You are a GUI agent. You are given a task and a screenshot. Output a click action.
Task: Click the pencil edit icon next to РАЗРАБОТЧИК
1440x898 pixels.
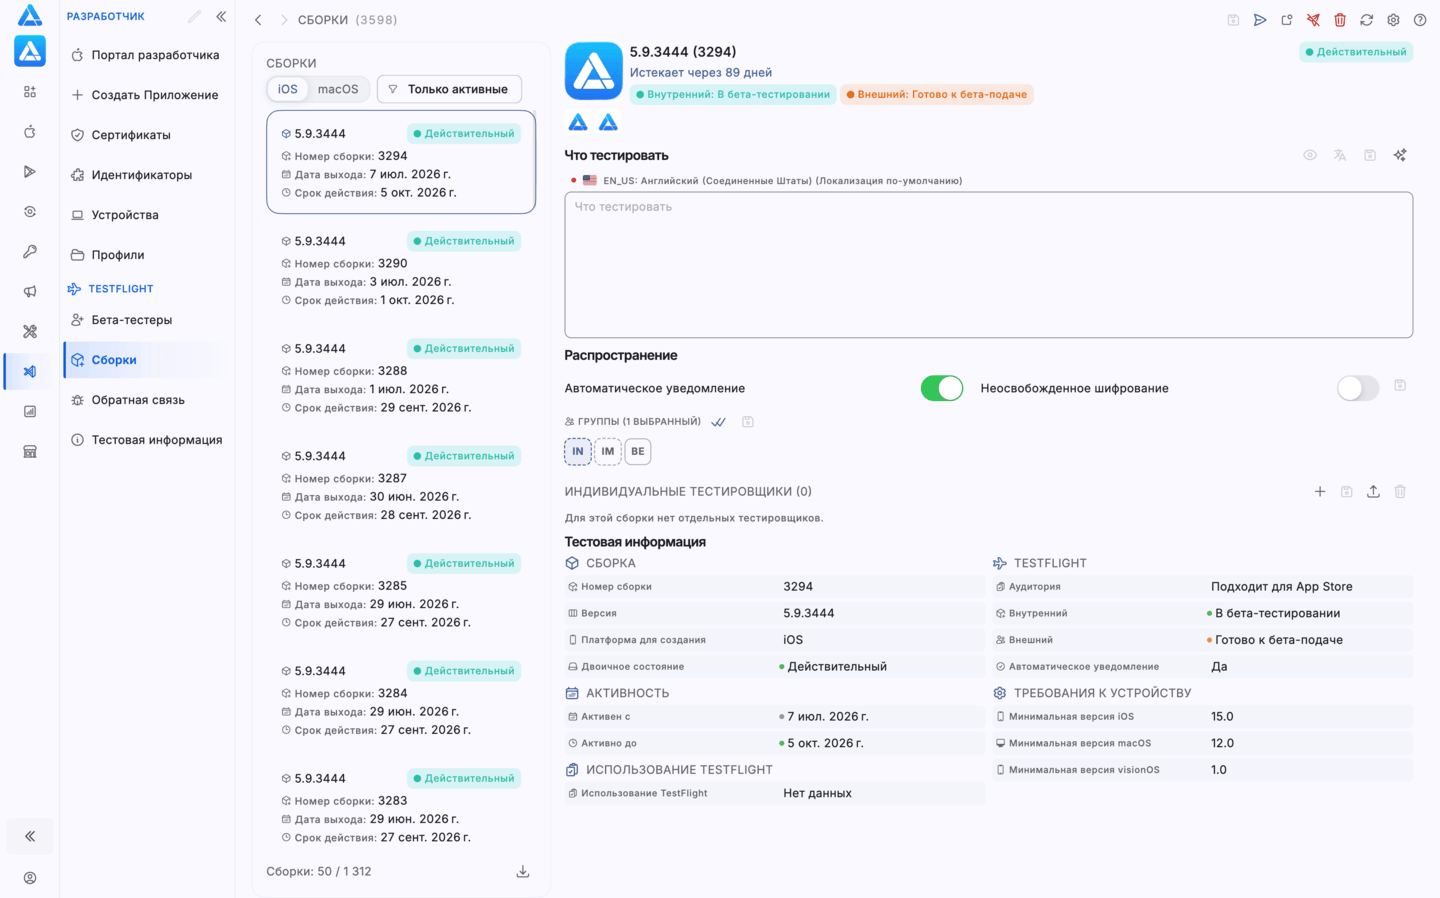[194, 17]
